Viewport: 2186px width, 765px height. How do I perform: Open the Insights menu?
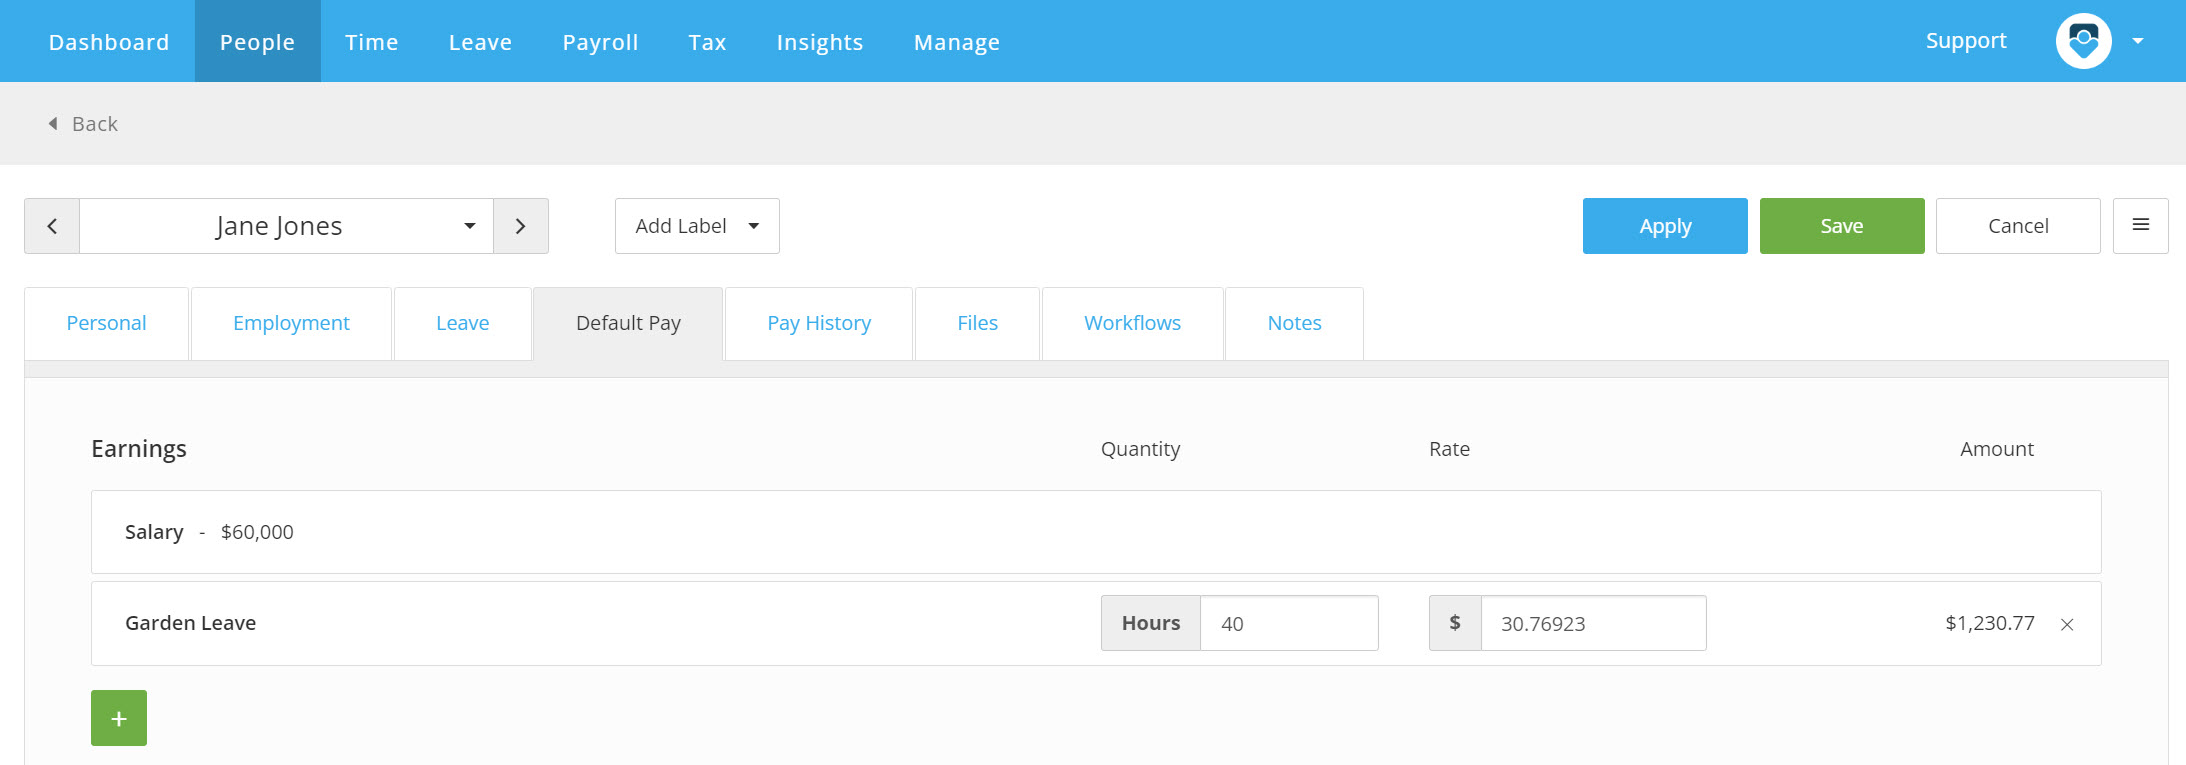pos(820,42)
